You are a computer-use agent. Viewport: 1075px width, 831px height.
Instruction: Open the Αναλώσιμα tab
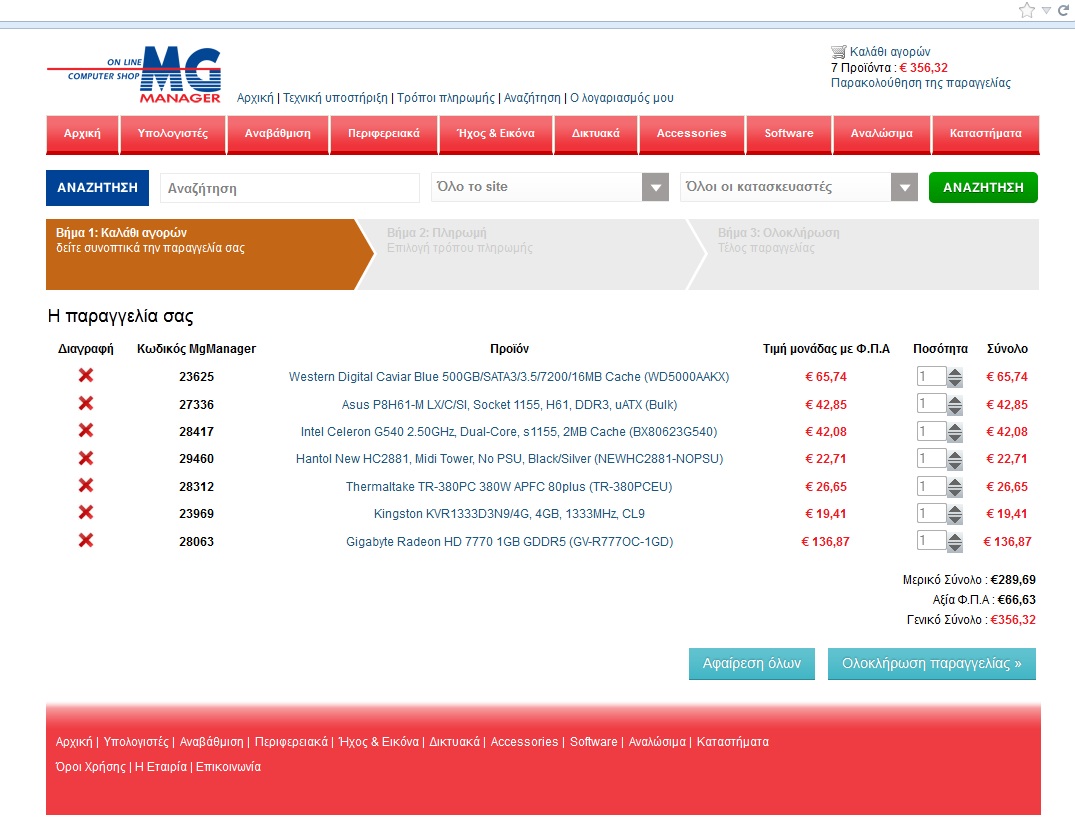tap(882, 134)
